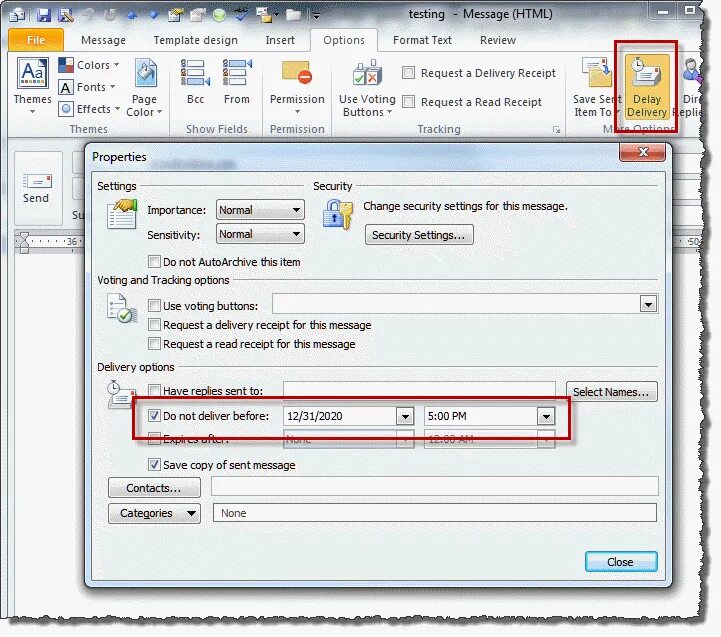Click the spelling check mark icon in quick access toolbar
This screenshot has width=721, height=637.
(241, 16)
